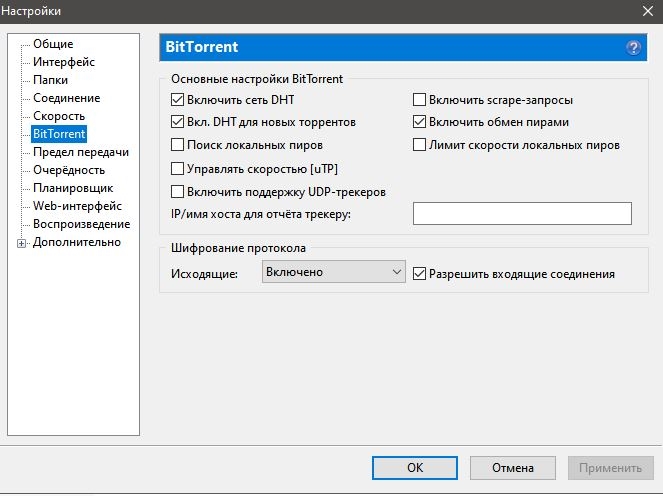Viewport: 663px width, 496px height.
Task: Toggle Разрешить входящие соединения checkbox
Action: [420, 273]
